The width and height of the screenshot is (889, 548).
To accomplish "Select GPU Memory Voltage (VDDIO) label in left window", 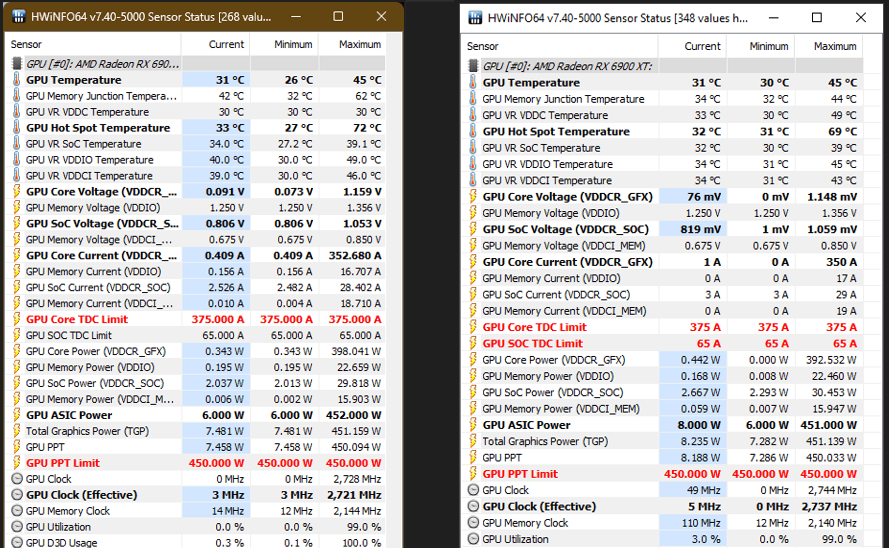I will pos(93,207).
